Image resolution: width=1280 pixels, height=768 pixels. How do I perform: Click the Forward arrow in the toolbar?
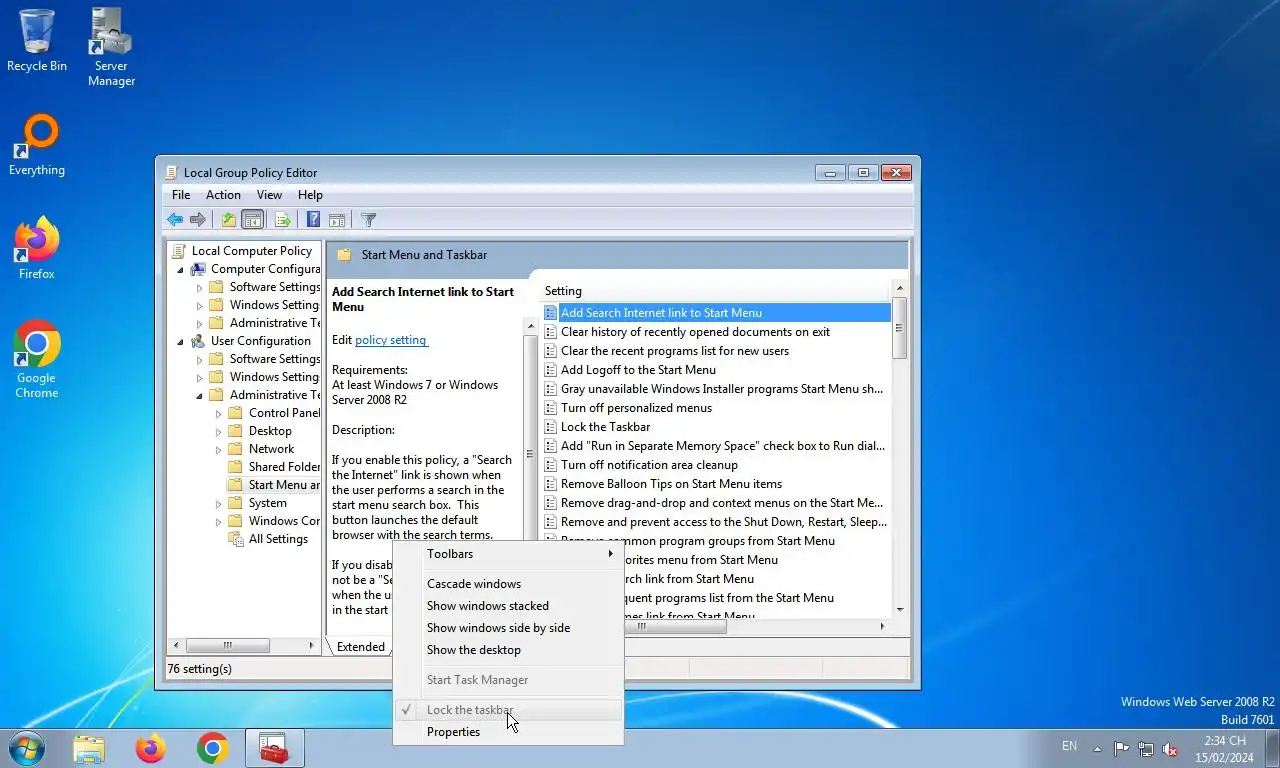(198, 220)
